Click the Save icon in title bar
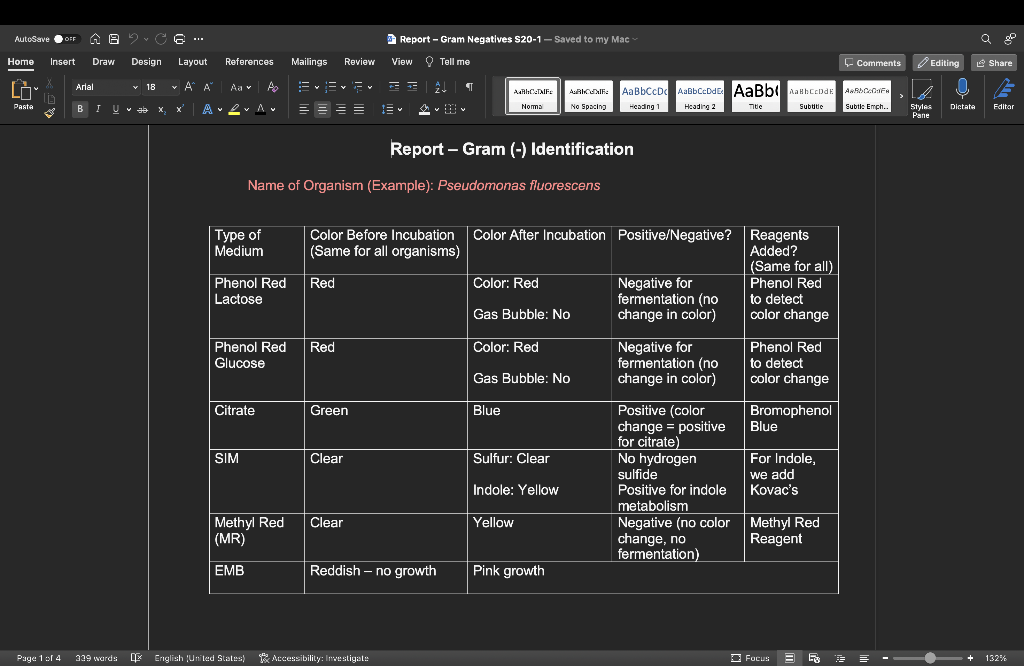1024x666 pixels. [x=115, y=39]
